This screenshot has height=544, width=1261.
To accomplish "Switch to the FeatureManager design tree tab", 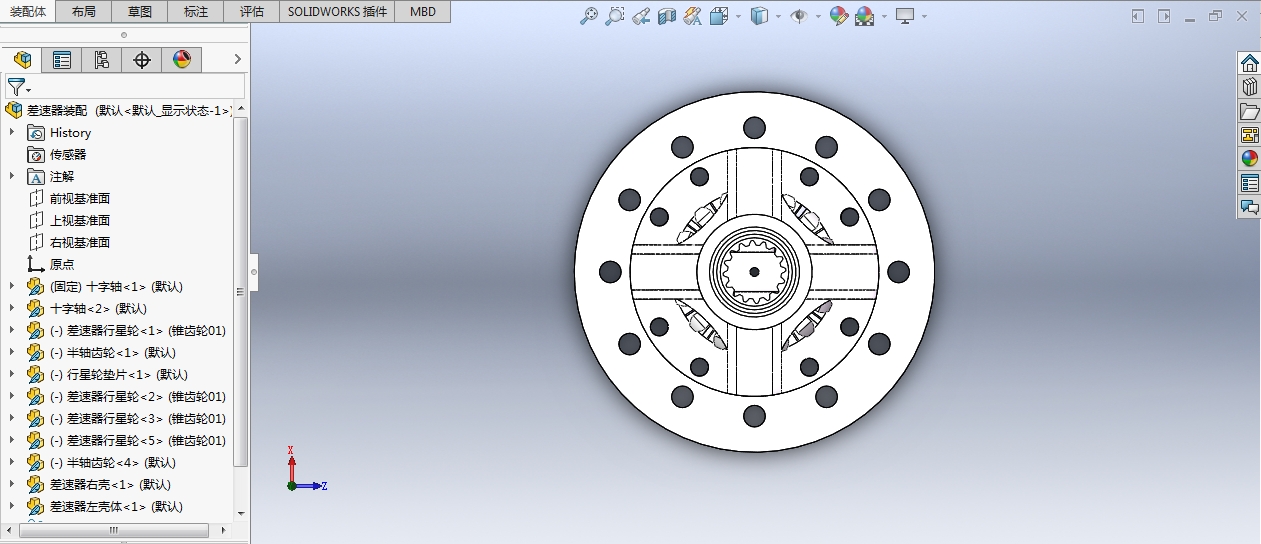I will click(22, 60).
